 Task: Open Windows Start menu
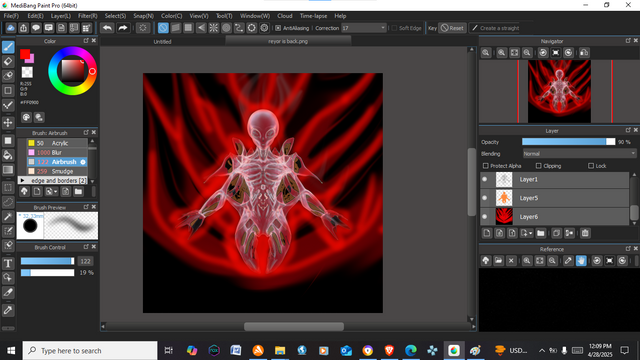11,351
